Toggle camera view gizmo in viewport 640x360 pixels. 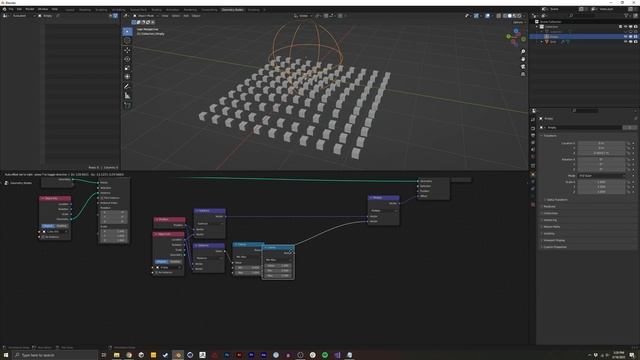[523, 67]
